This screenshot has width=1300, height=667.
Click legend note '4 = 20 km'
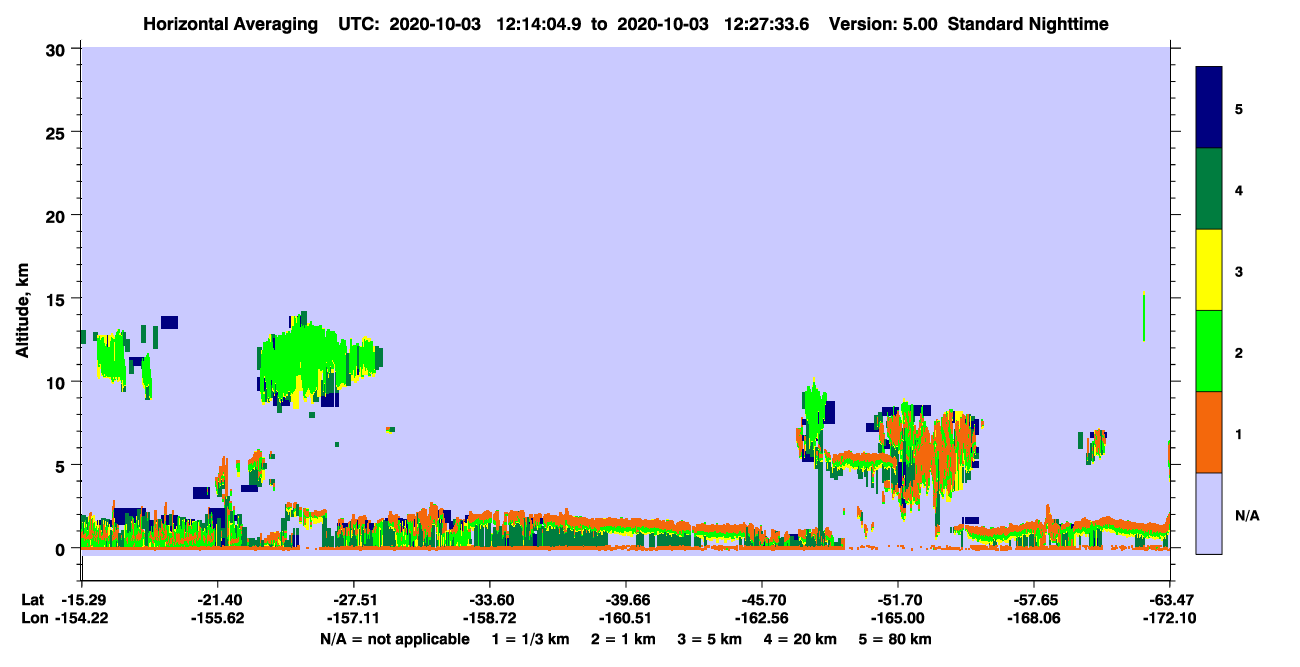point(801,639)
